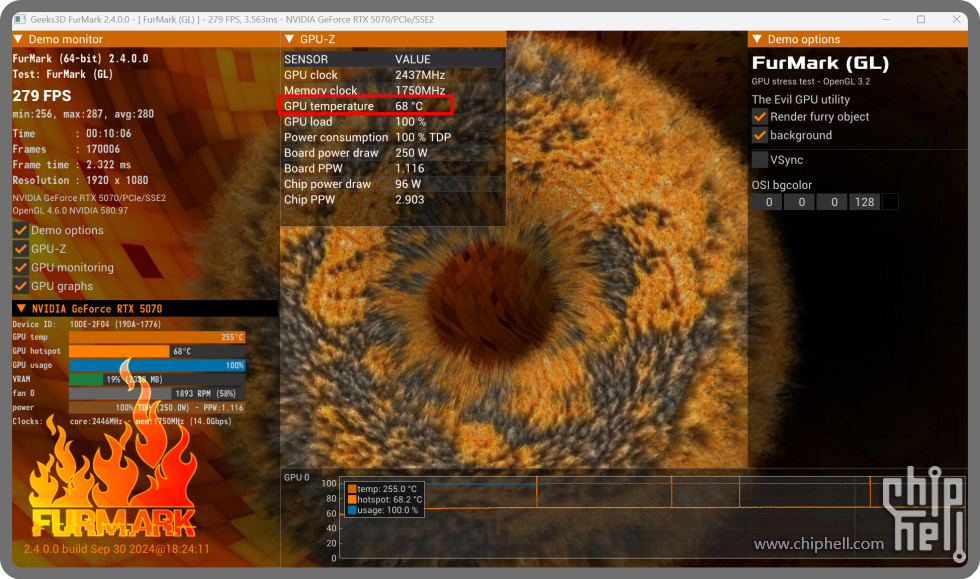Click The Evil GPU utility text
This screenshot has height=579, width=980.
click(801, 99)
